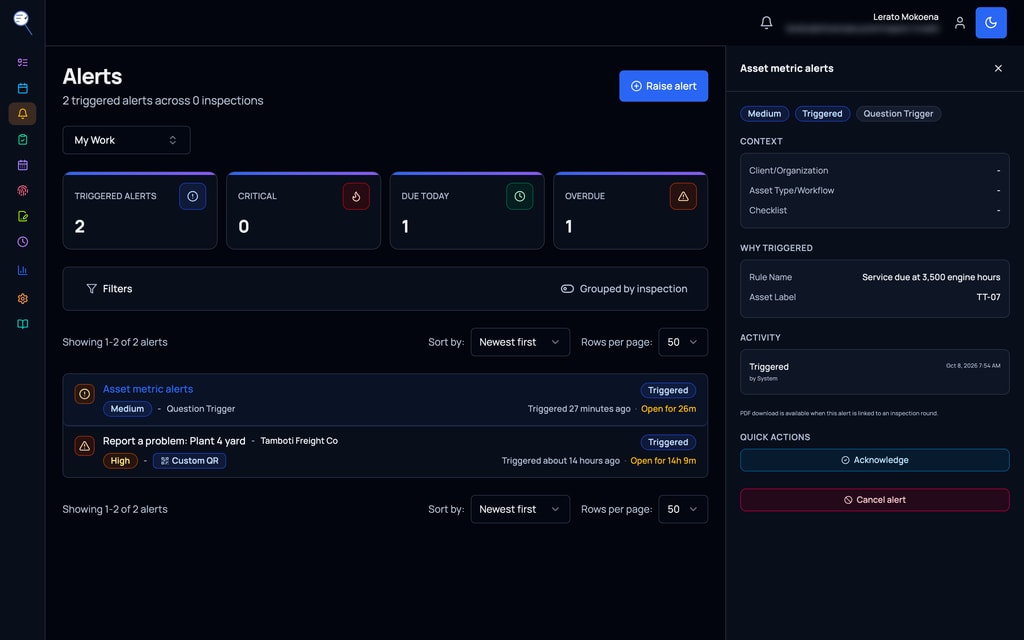The height and width of the screenshot is (640, 1024).
Task: Open the purple clock sidebar icon
Action: click(23, 242)
